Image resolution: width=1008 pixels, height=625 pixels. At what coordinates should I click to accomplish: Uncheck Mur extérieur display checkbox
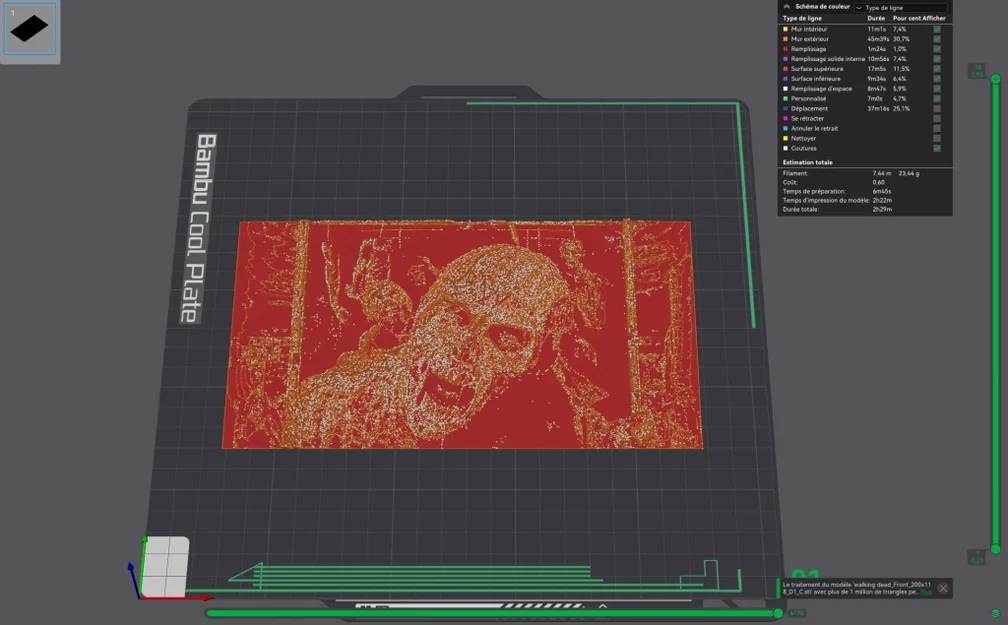point(937,39)
